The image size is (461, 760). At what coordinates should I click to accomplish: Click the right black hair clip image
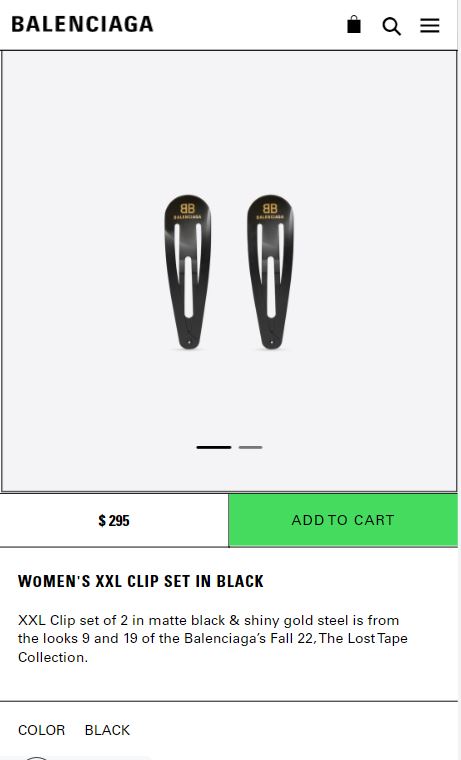coord(270,271)
